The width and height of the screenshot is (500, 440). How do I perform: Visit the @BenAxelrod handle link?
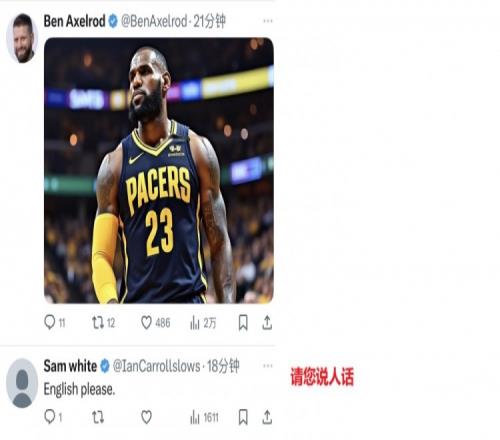click(154, 21)
